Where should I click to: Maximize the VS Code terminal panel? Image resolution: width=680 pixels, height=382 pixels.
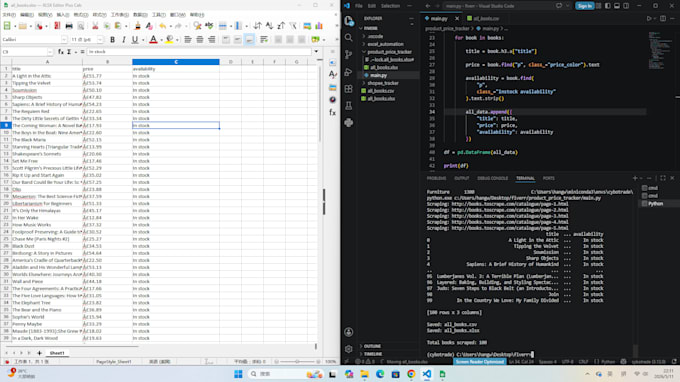tap(663, 178)
